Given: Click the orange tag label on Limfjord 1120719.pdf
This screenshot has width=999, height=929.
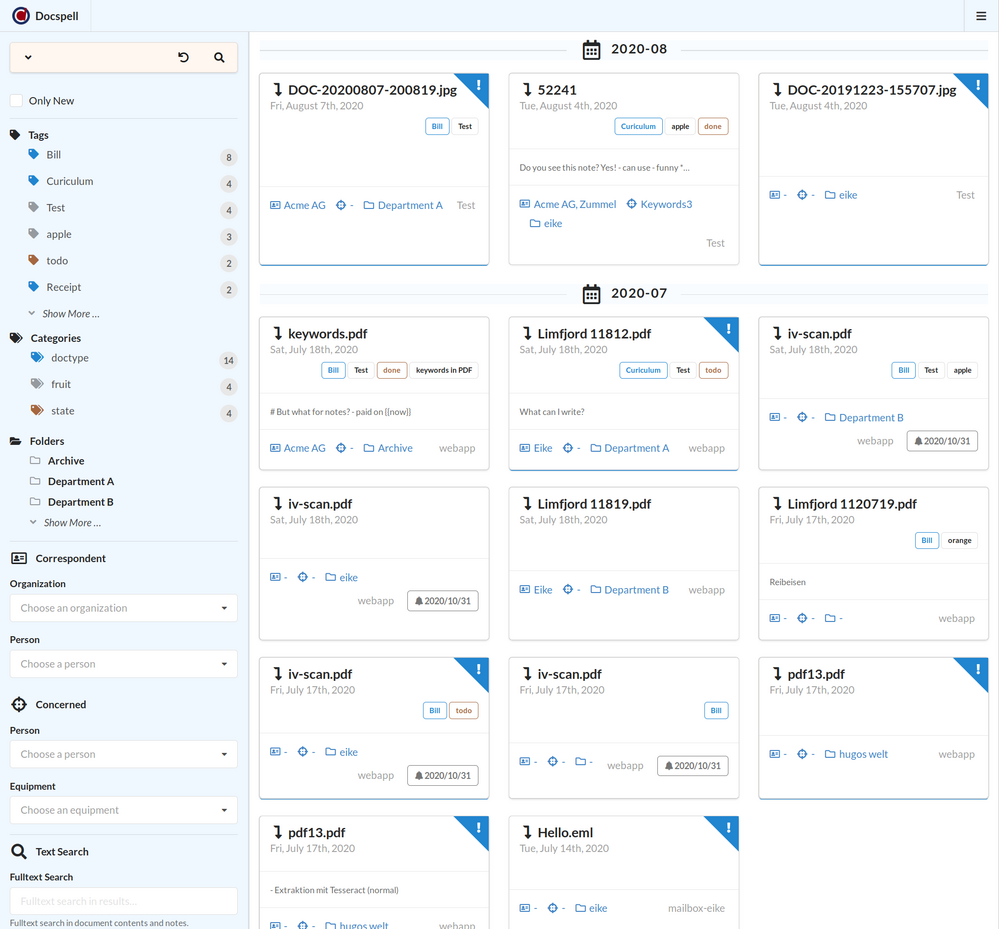Looking at the screenshot, I should [x=959, y=541].
